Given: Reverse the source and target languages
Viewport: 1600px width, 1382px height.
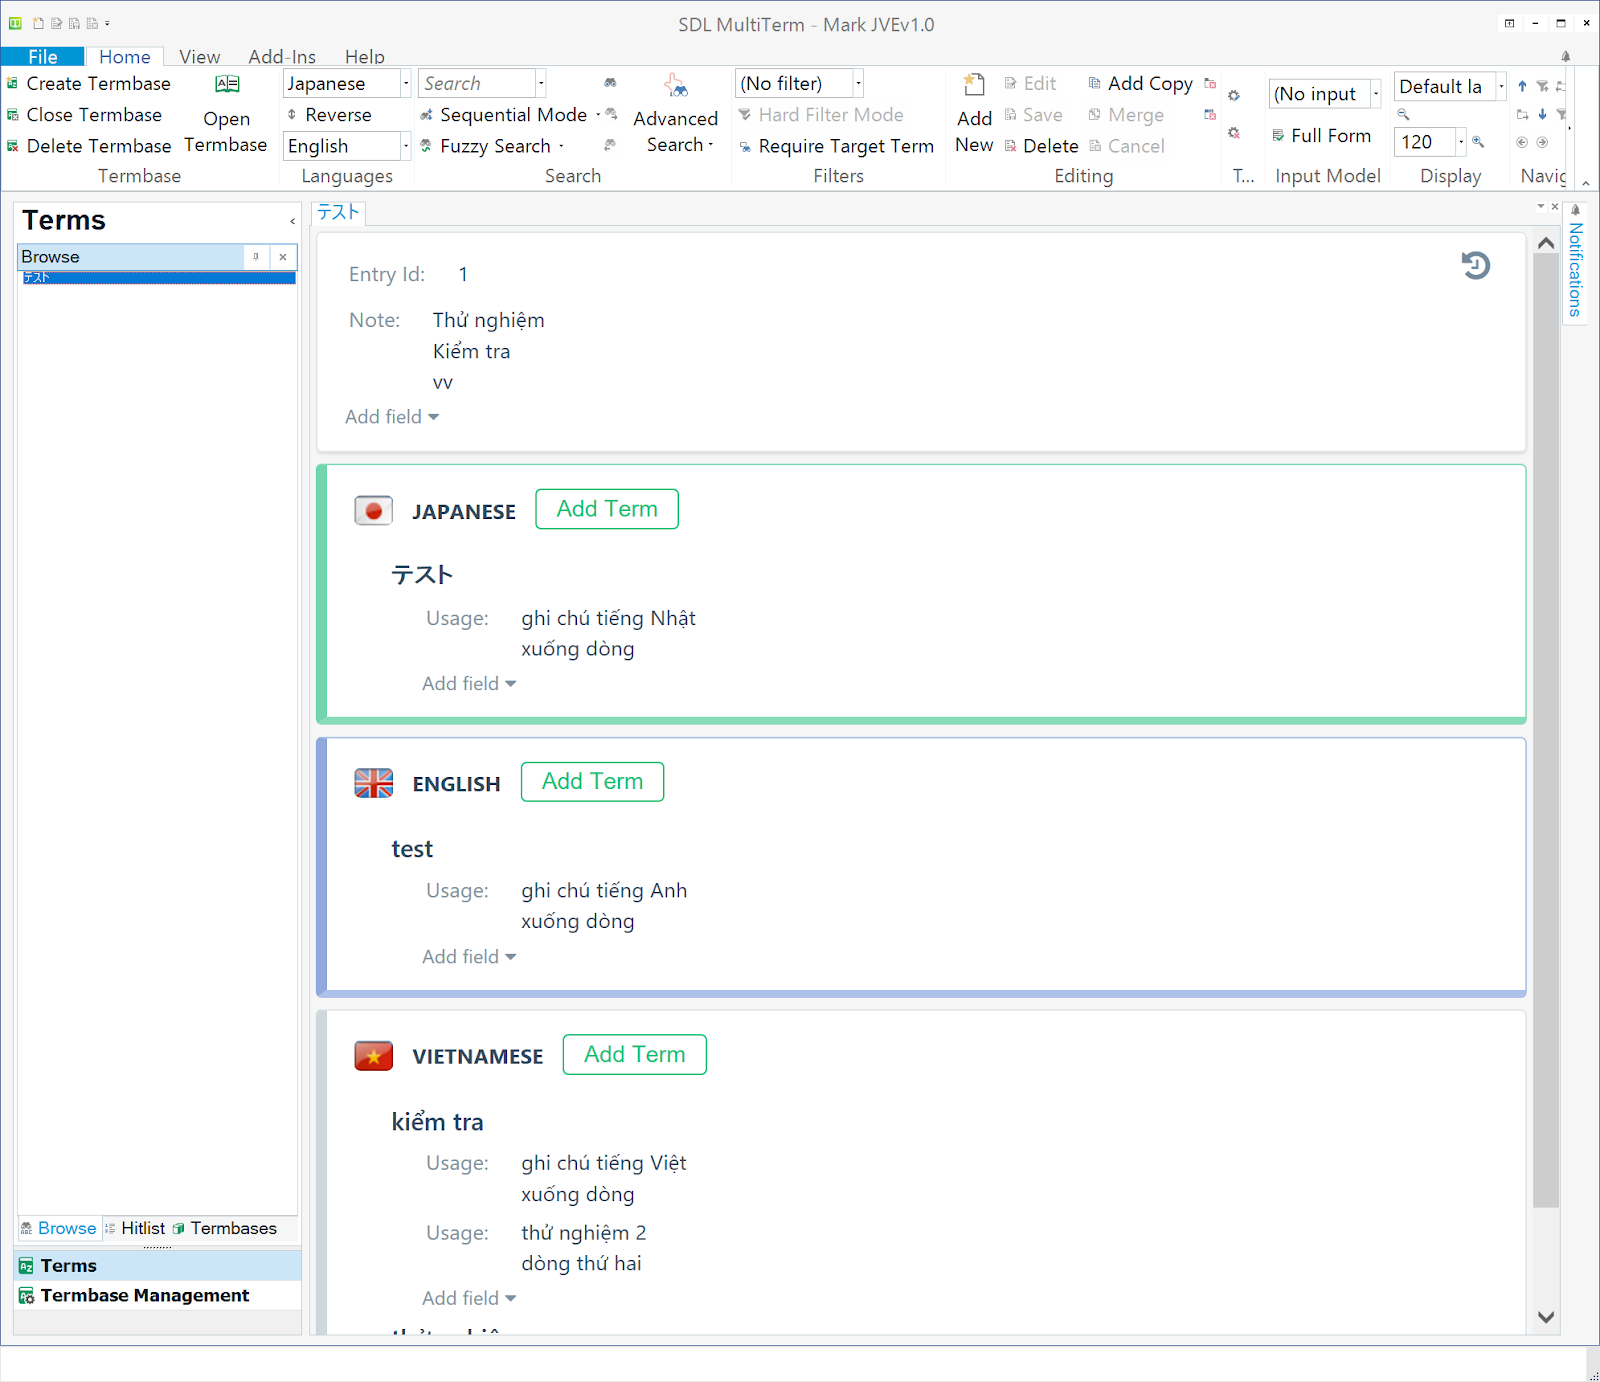Looking at the screenshot, I should (330, 115).
